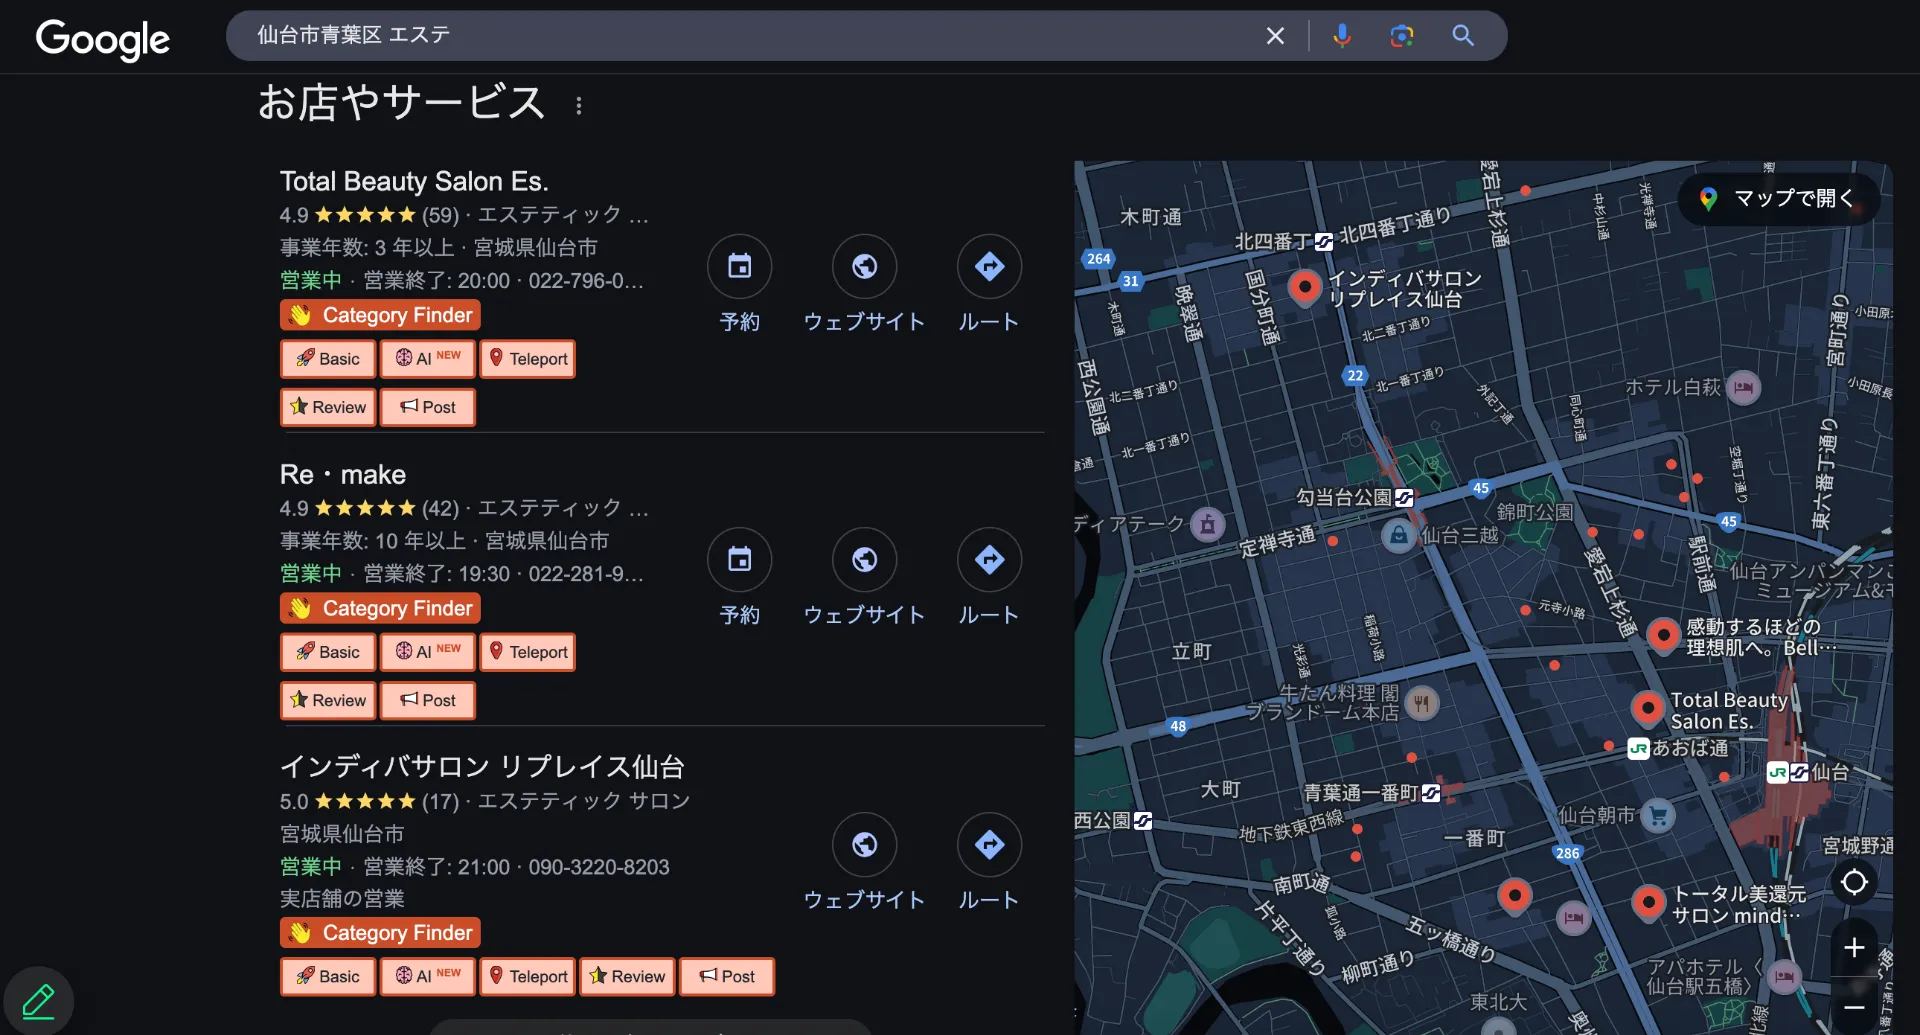Open website icon for Re・make
Screen dimensions: 1920x1035
[x=864, y=560]
